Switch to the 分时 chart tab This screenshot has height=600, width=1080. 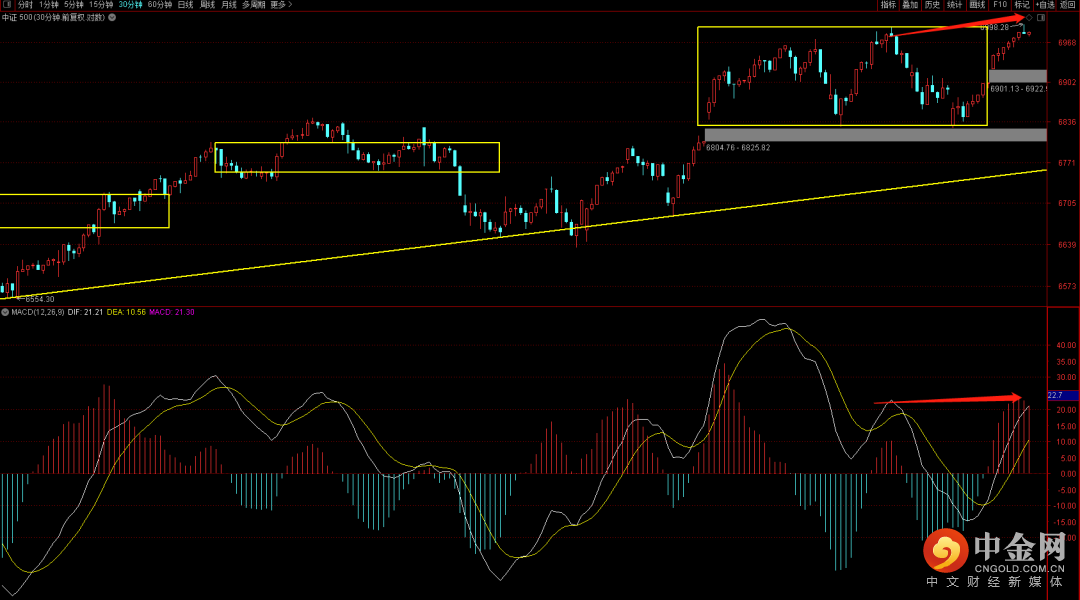coord(25,5)
